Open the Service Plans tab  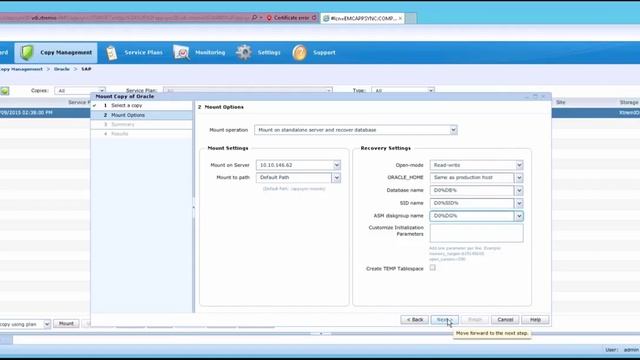(135, 53)
